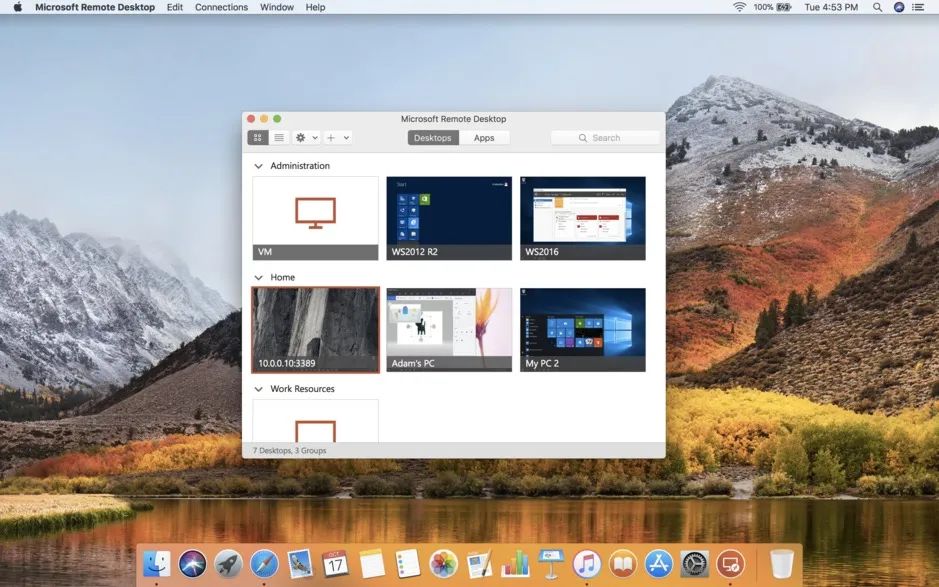939x587 pixels.
Task: Open Notification Center in menu bar
Action: coord(918,7)
